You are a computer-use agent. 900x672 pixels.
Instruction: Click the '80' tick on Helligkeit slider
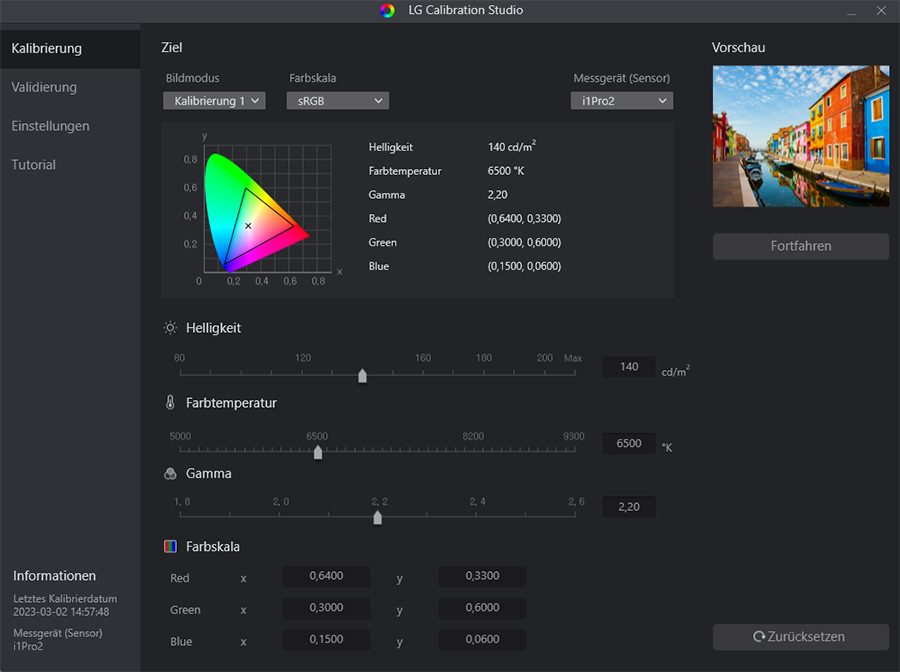pos(180,358)
